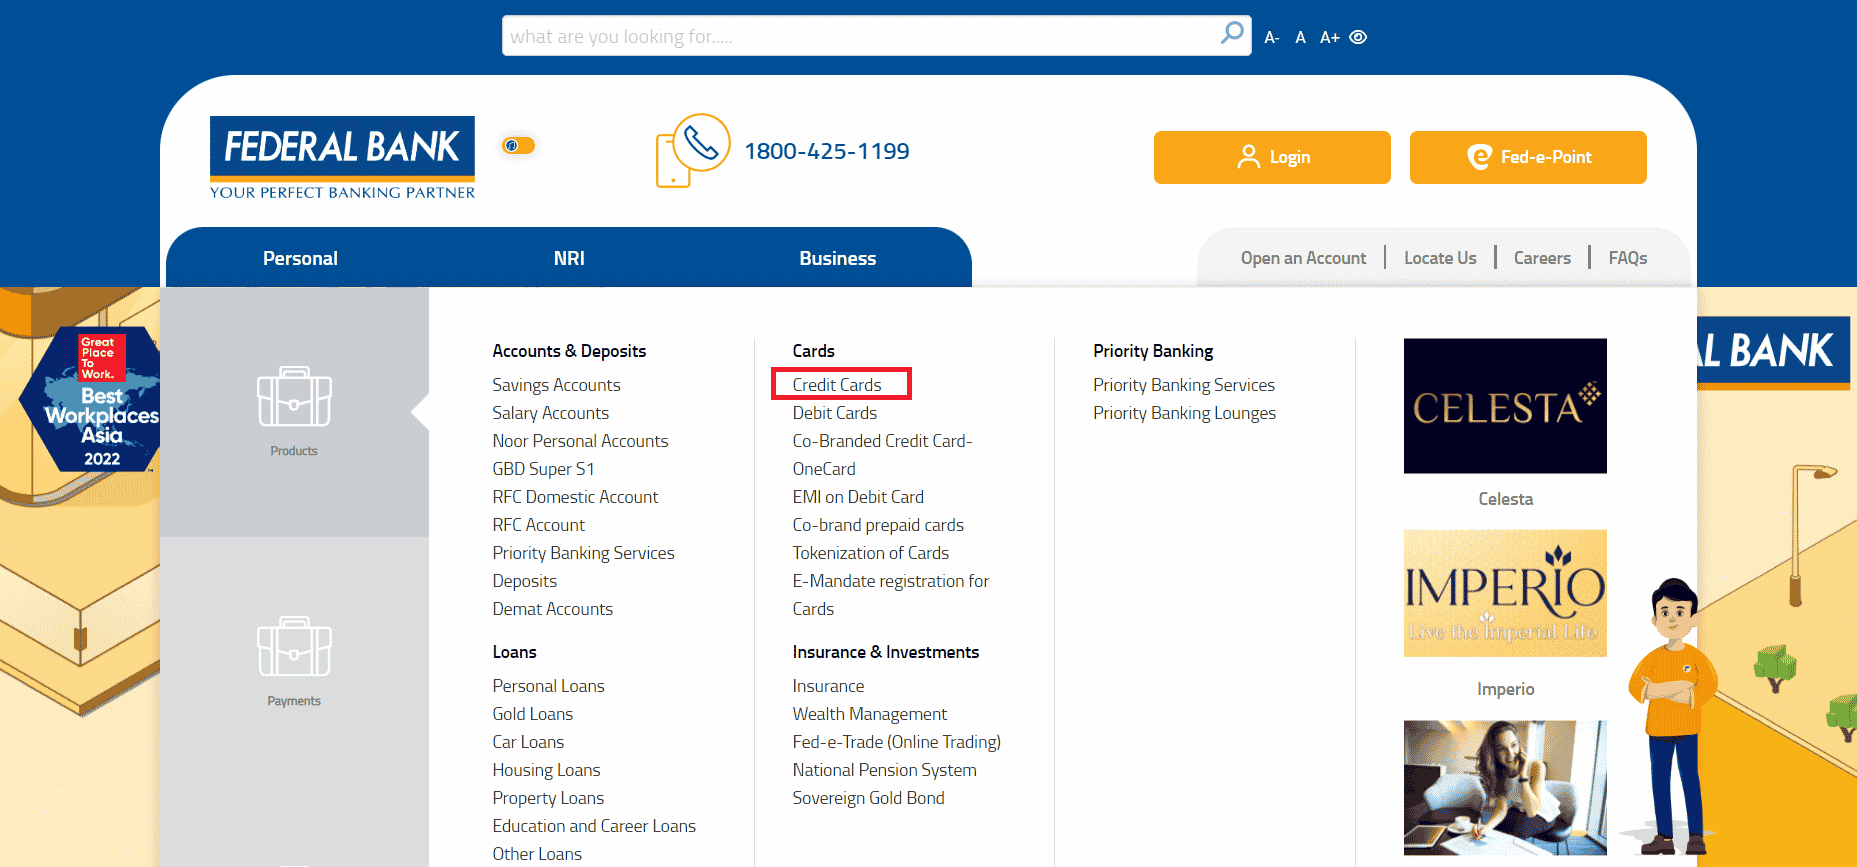Image resolution: width=1857 pixels, height=867 pixels.
Task: Select Debit Cards
Action: (x=834, y=413)
